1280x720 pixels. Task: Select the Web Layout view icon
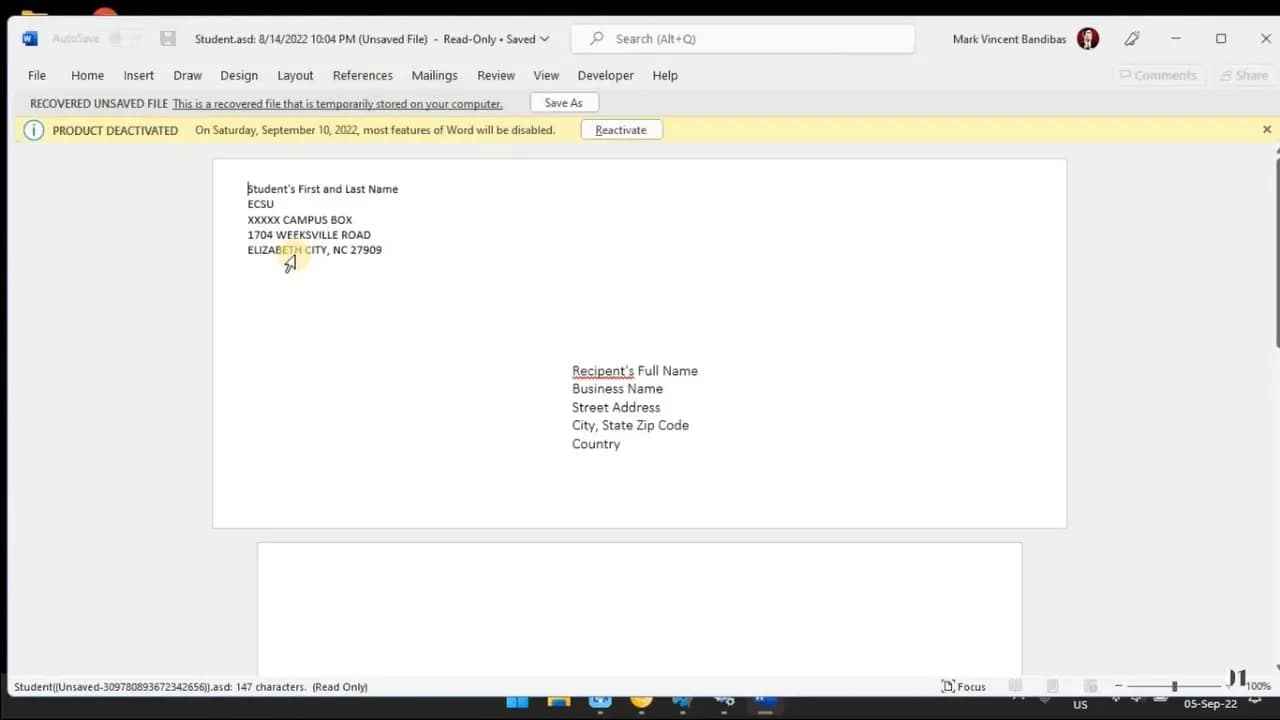click(1090, 686)
